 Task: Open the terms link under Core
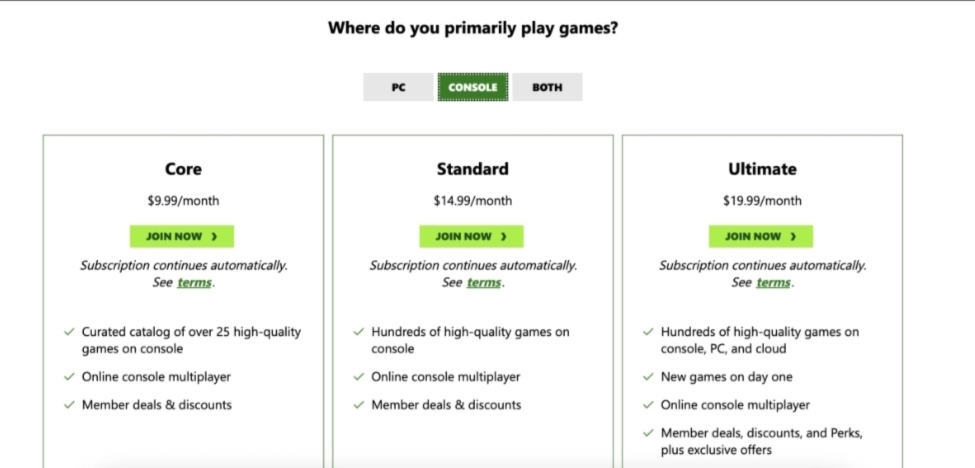click(194, 283)
